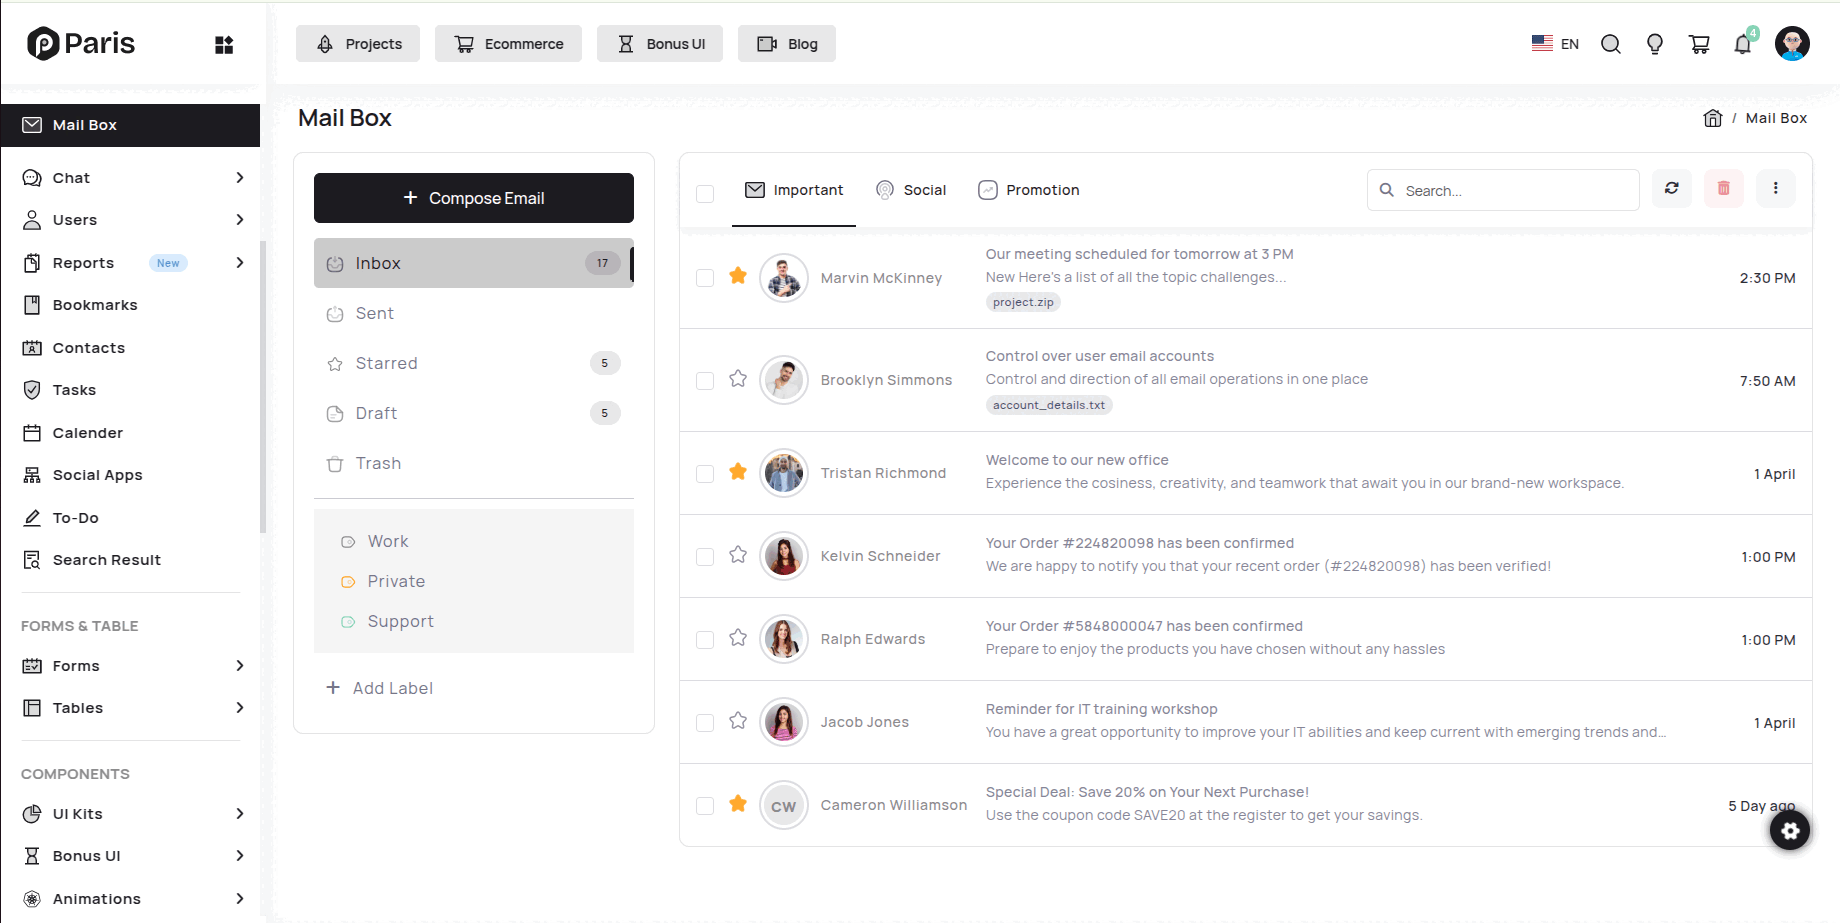Image resolution: width=1840 pixels, height=923 pixels.
Task: Check the Marvin McKinney email checkbox
Action: (x=705, y=278)
